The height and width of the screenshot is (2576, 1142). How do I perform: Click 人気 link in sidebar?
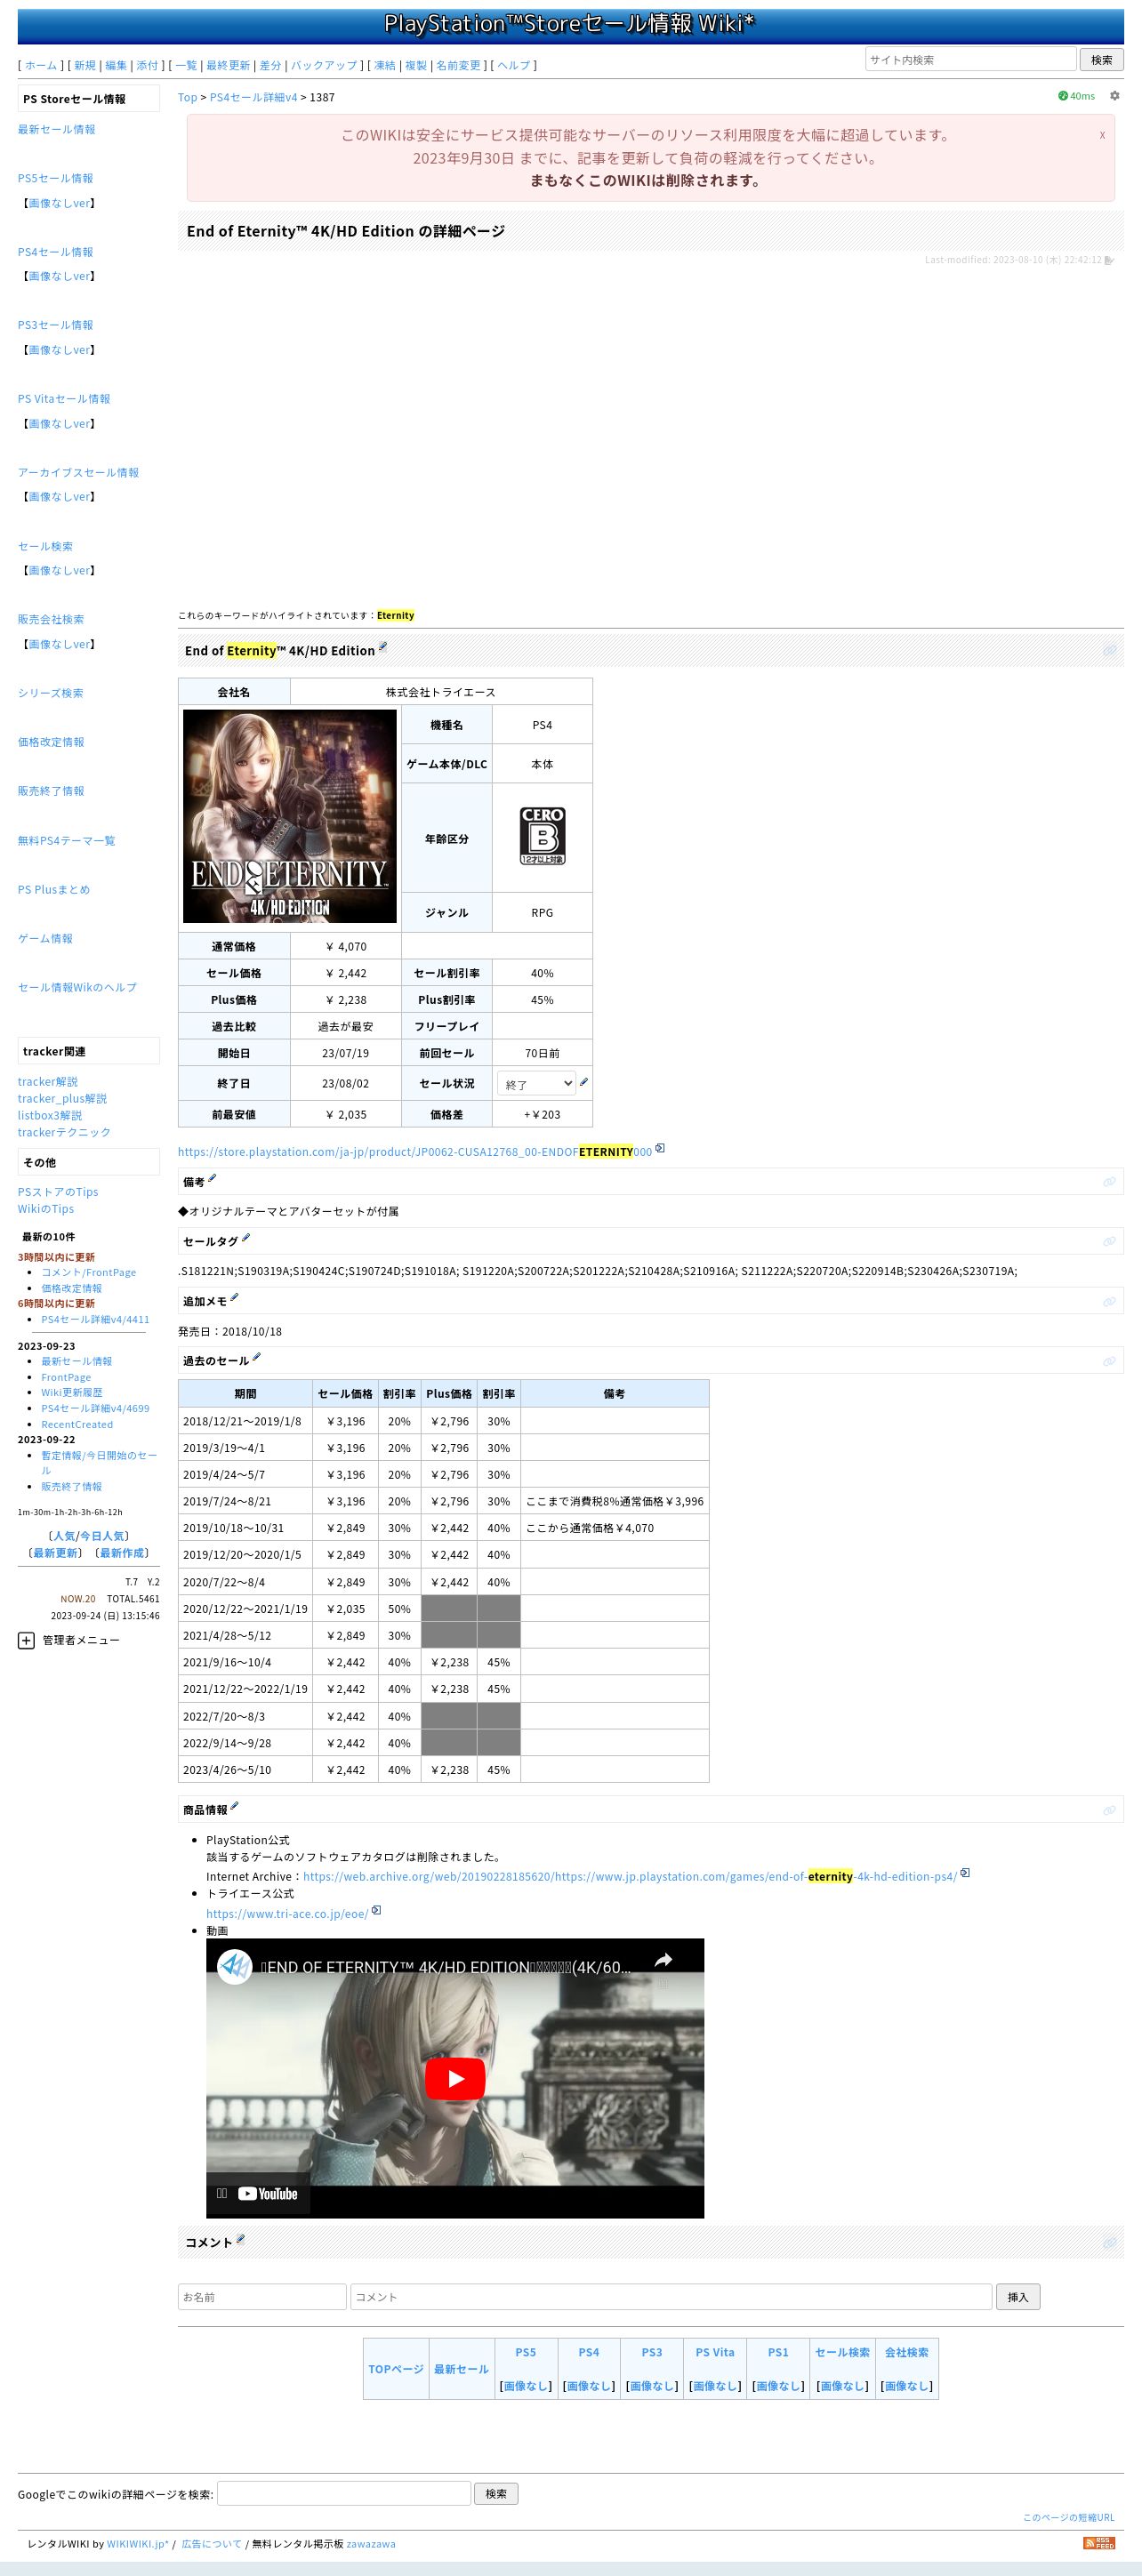coord(64,1536)
